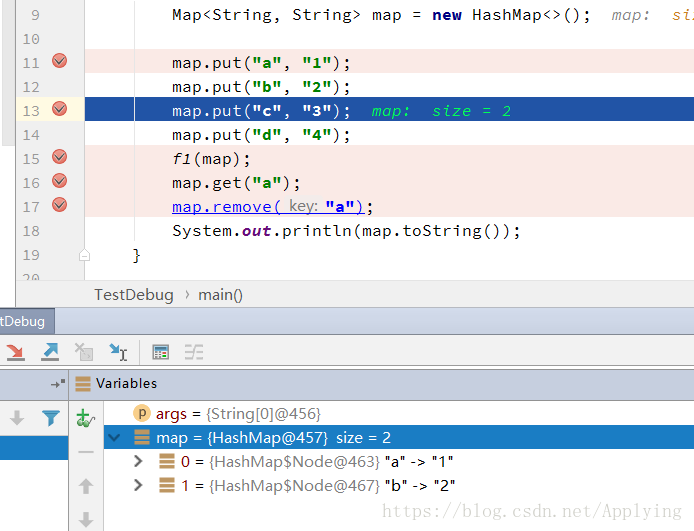Click the blue filter frames icon
694x531 pixels.
pyautogui.click(x=50, y=417)
